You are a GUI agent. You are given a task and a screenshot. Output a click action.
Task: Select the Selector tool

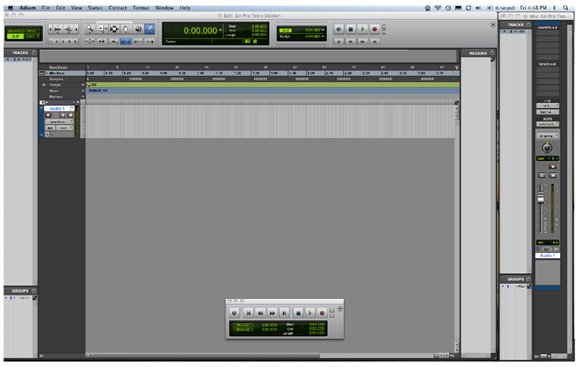(114, 29)
